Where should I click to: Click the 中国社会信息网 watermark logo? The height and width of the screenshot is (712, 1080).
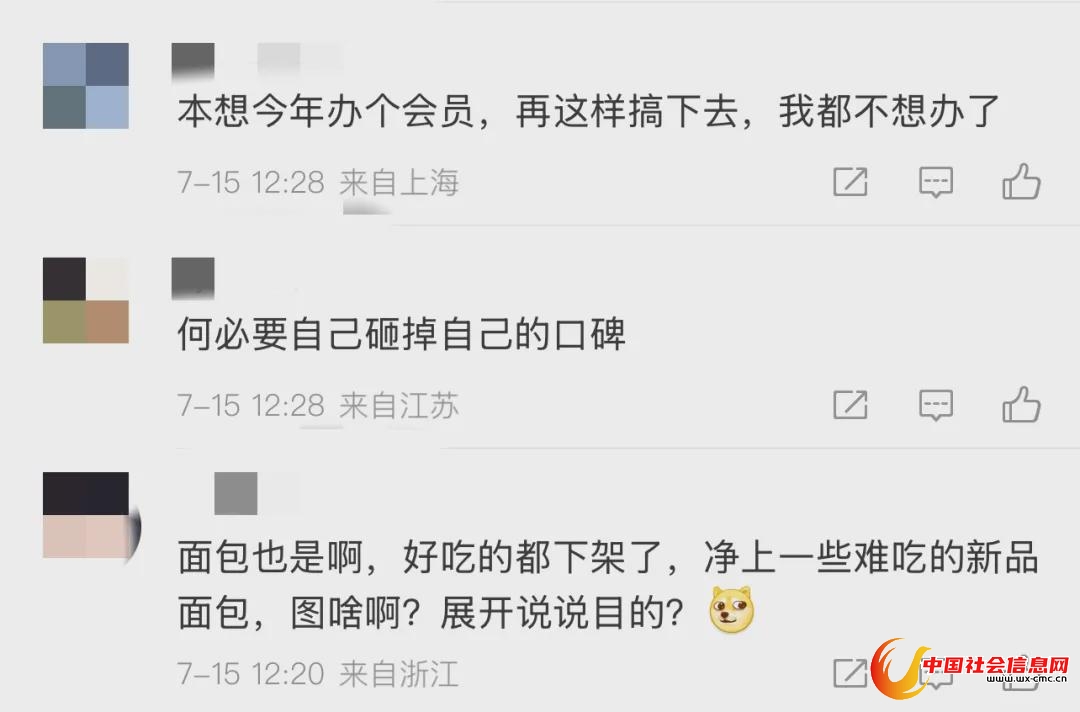970,669
